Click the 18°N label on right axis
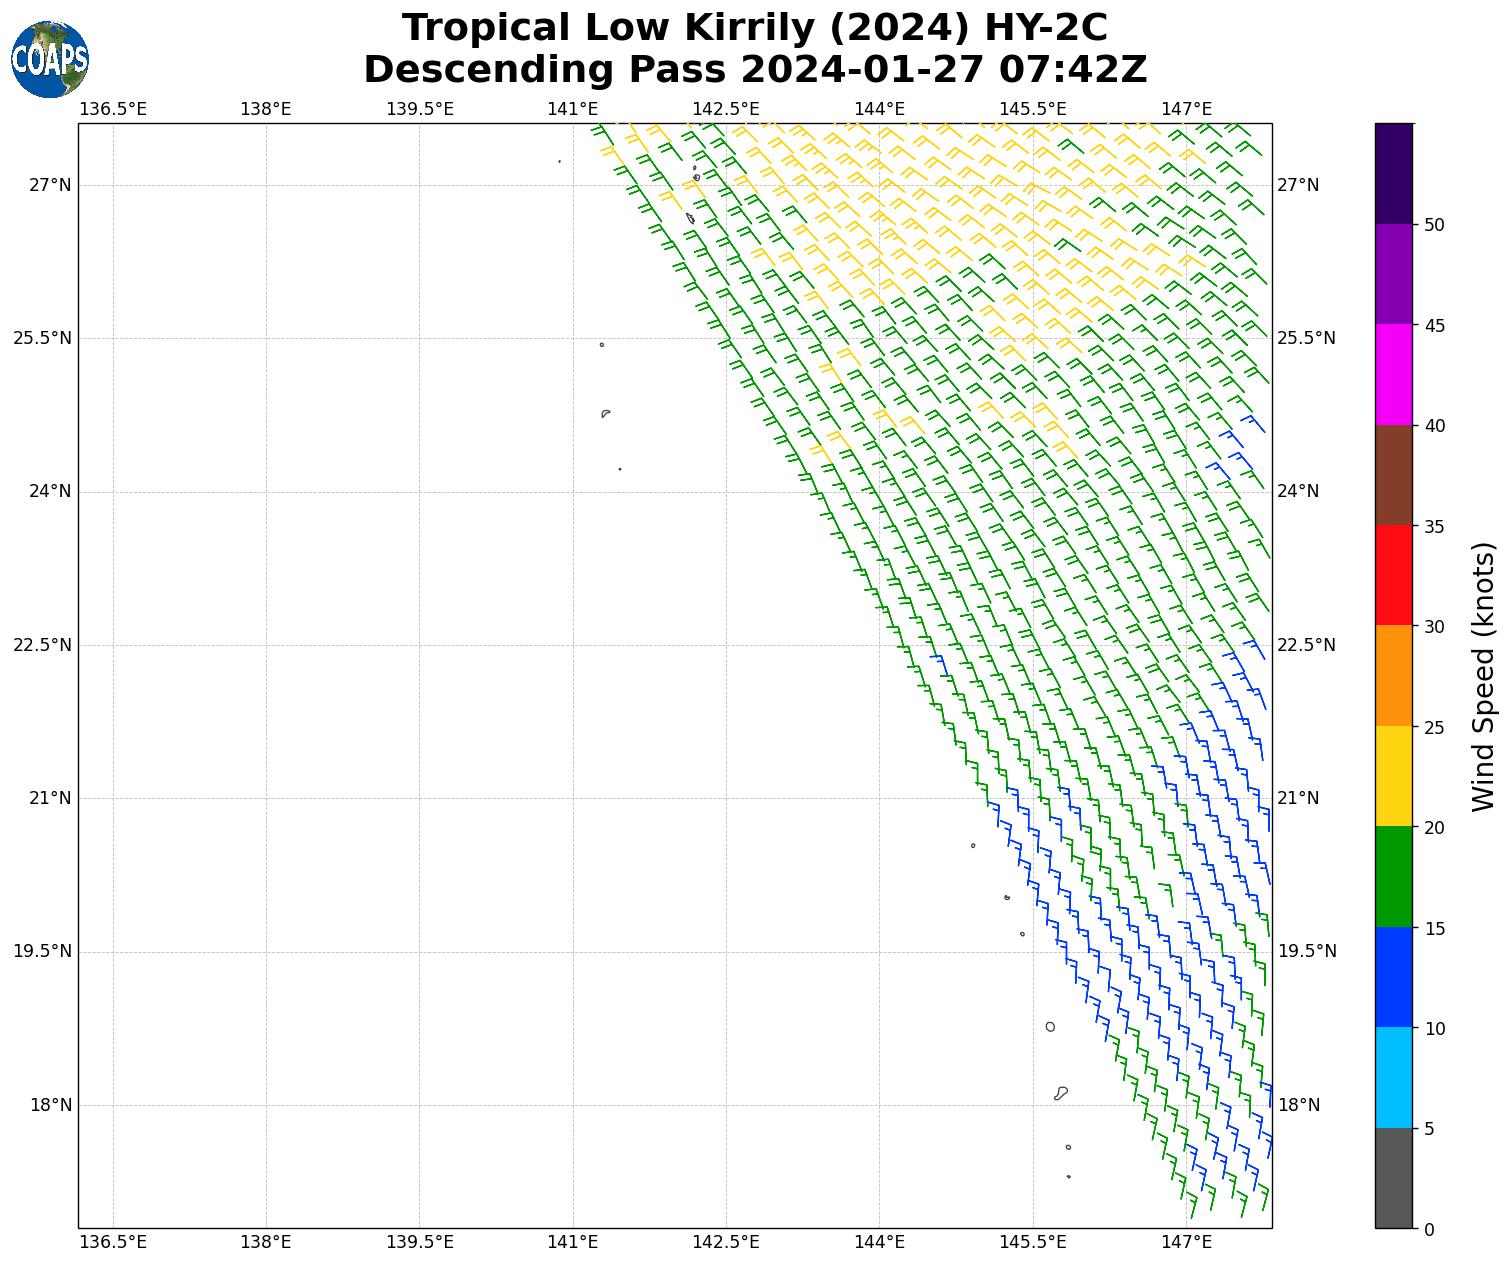 tap(1298, 1105)
